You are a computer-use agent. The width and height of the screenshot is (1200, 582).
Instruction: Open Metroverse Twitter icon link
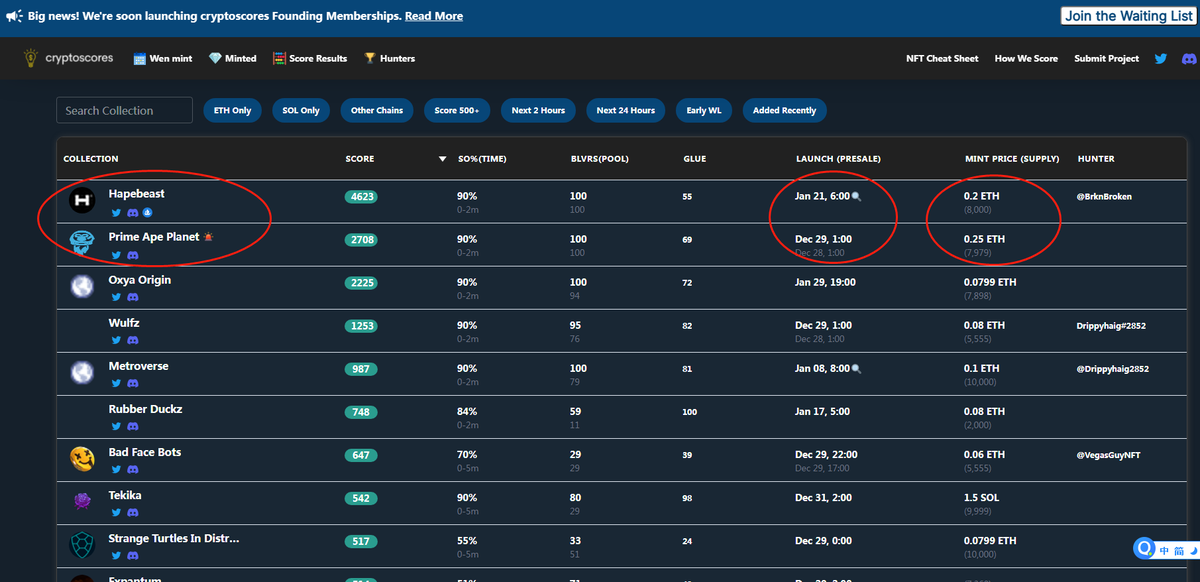(116, 384)
